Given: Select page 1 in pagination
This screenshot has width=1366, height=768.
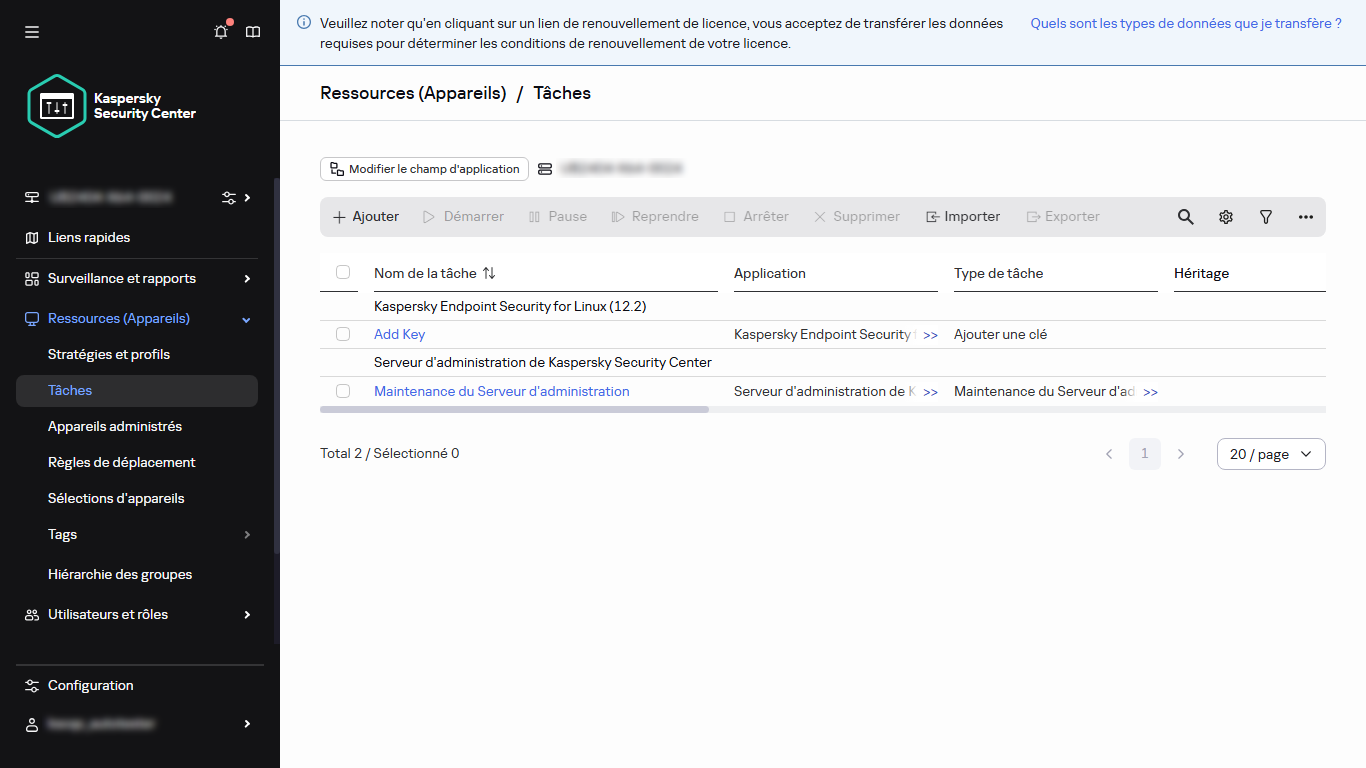Looking at the screenshot, I should [1145, 454].
